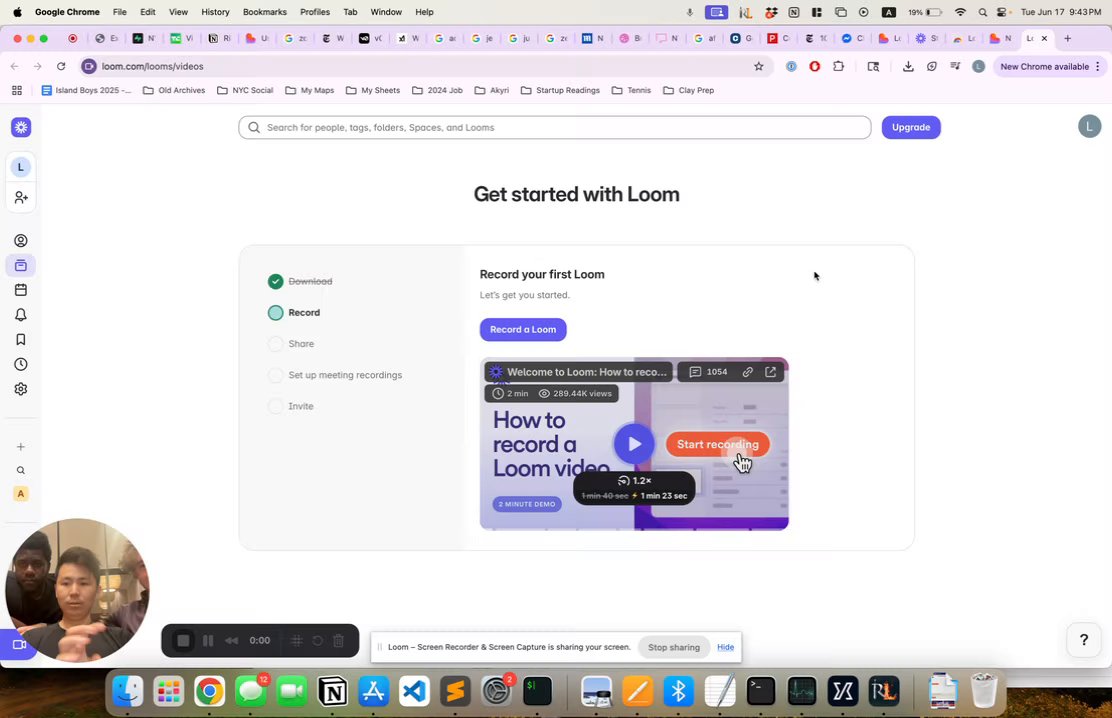Open a new Chrome tab with plus

click(1067, 38)
